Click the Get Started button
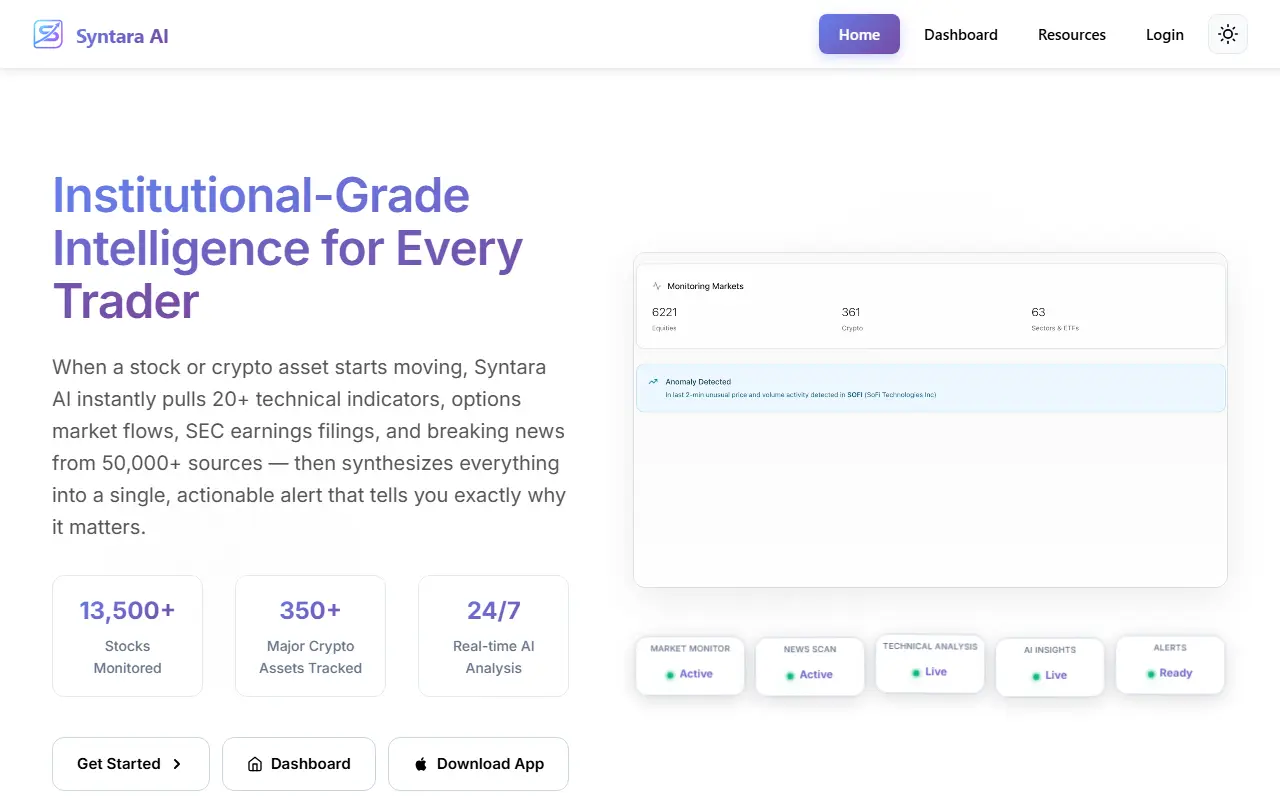1280x800 pixels. (x=131, y=764)
